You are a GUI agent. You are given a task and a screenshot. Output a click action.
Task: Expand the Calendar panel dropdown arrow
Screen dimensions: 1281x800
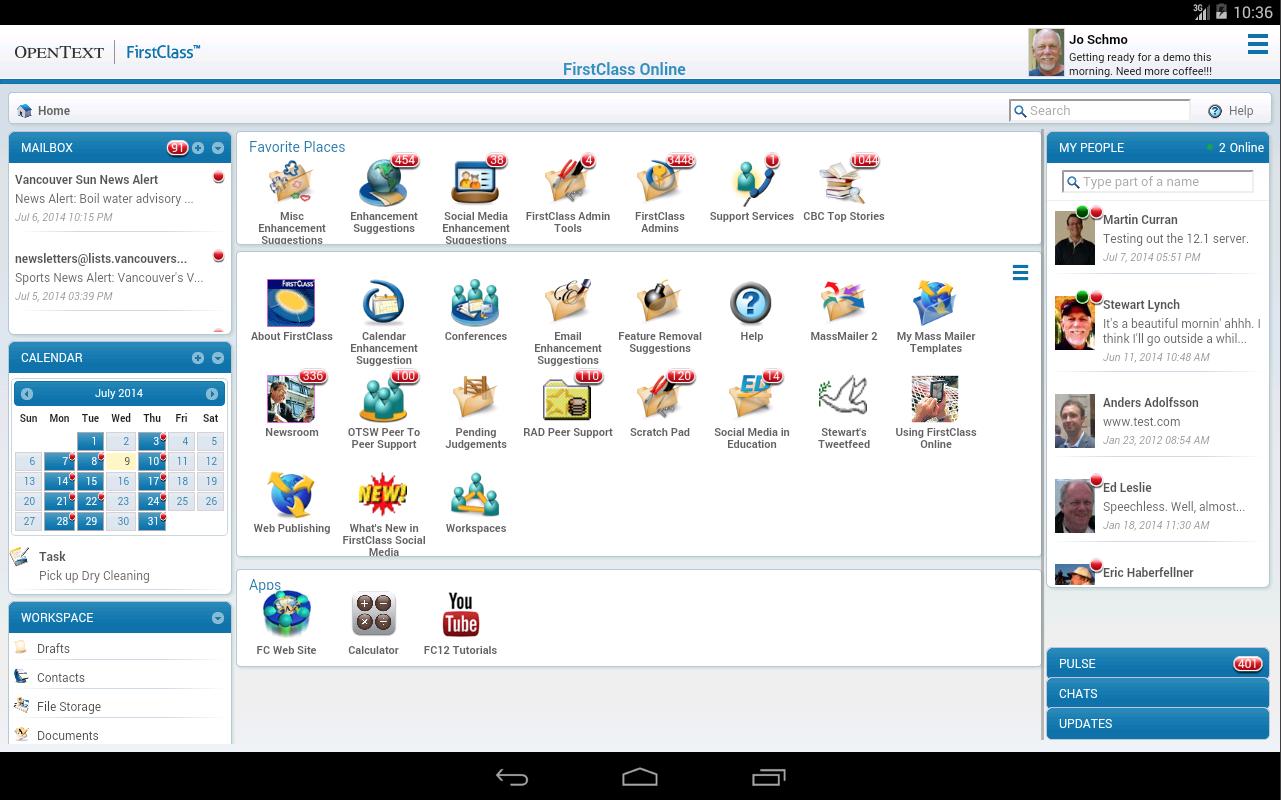(x=218, y=358)
